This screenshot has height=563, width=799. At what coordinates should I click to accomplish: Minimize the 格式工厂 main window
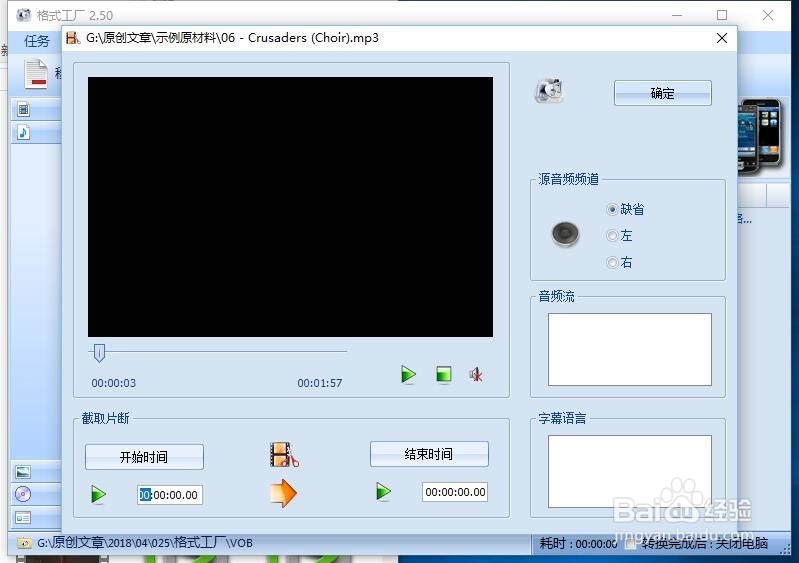point(677,15)
